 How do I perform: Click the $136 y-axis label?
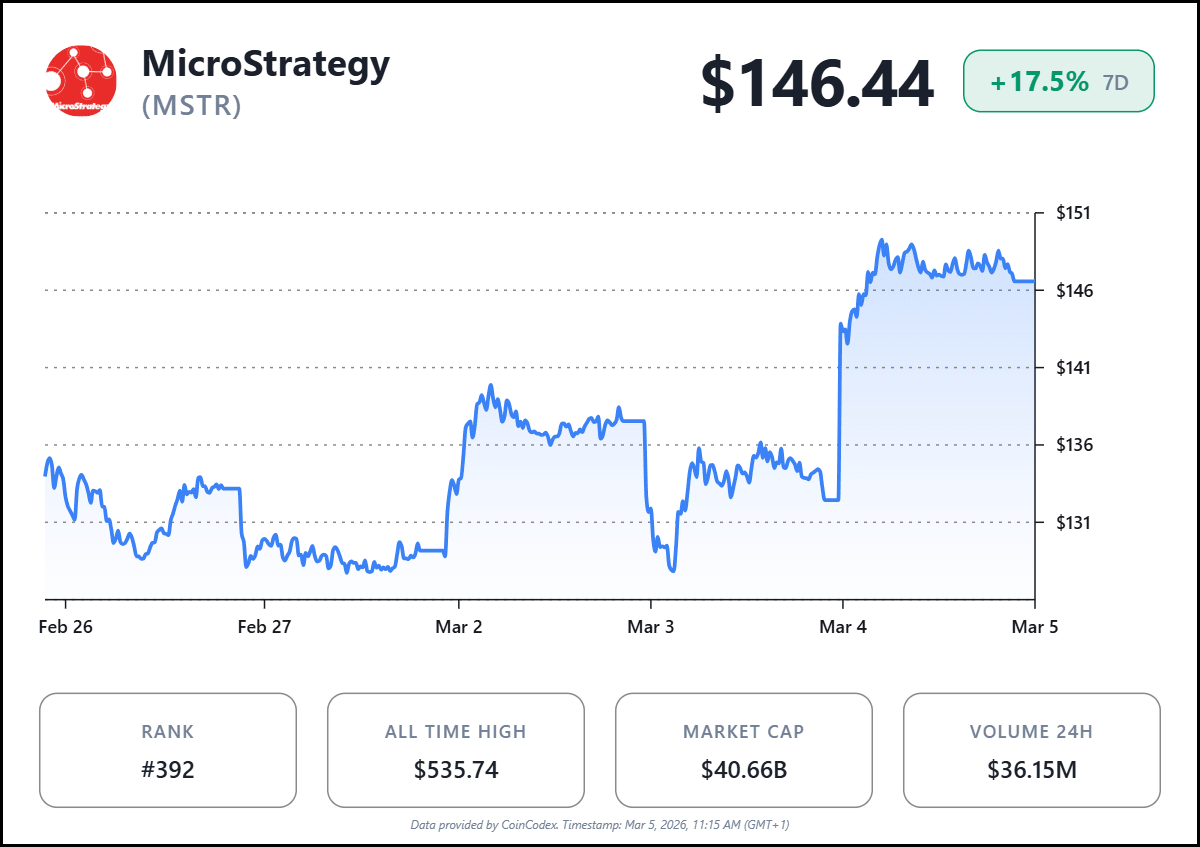tap(1073, 444)
